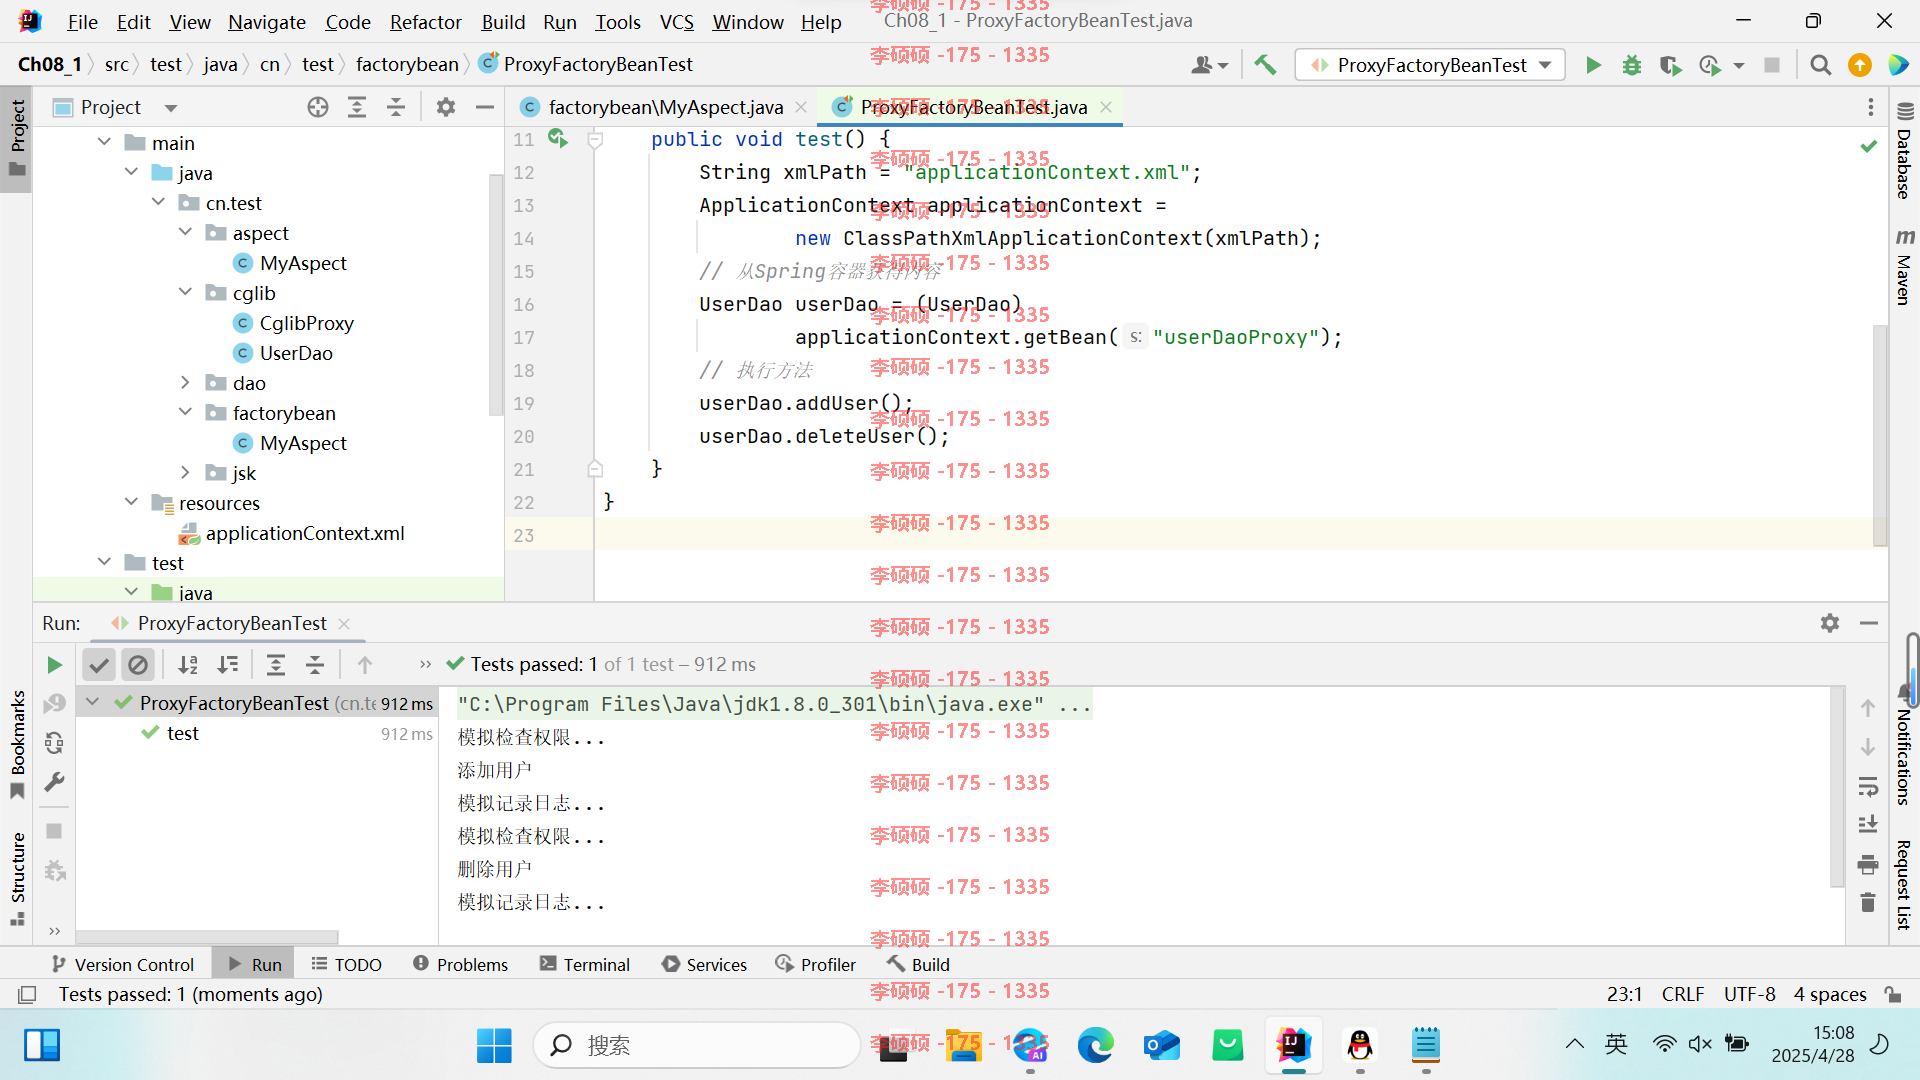Viewport: 1920px width, 1080px height.
Task: Open Microsoft Edge from the taskbar
Action: click(x=1095, y=1045)
